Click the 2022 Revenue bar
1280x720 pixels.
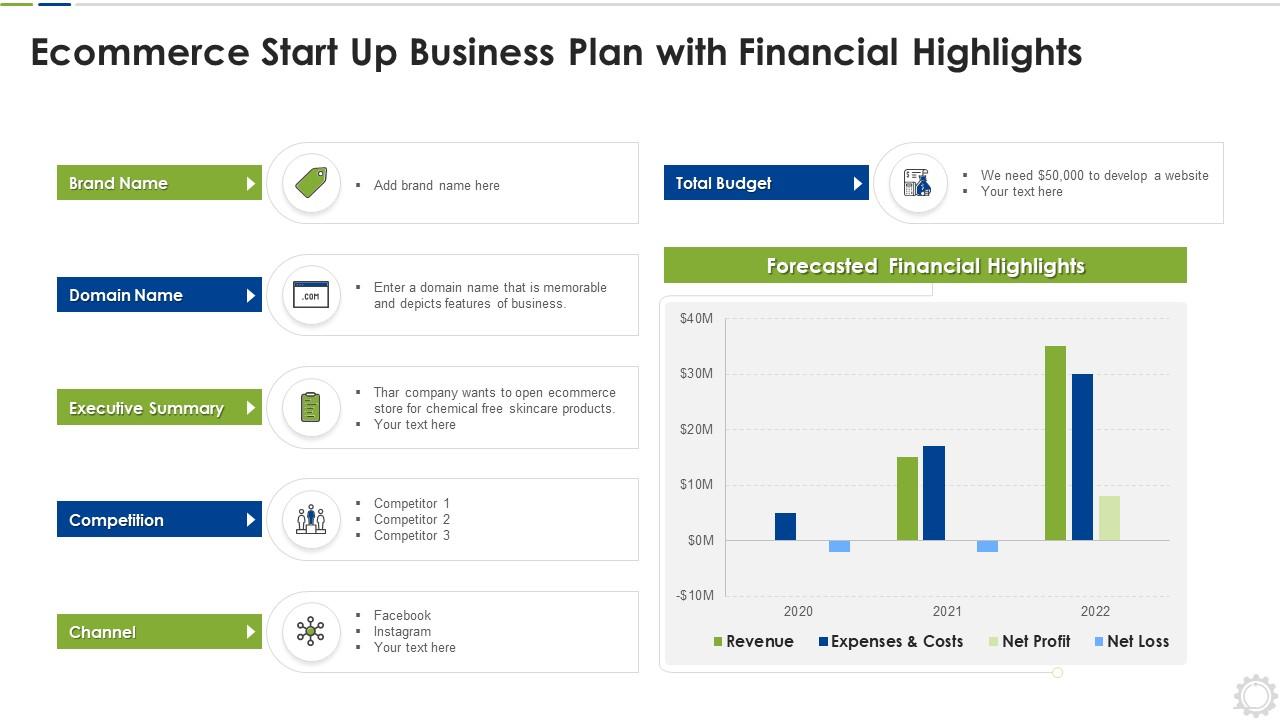1055,443
